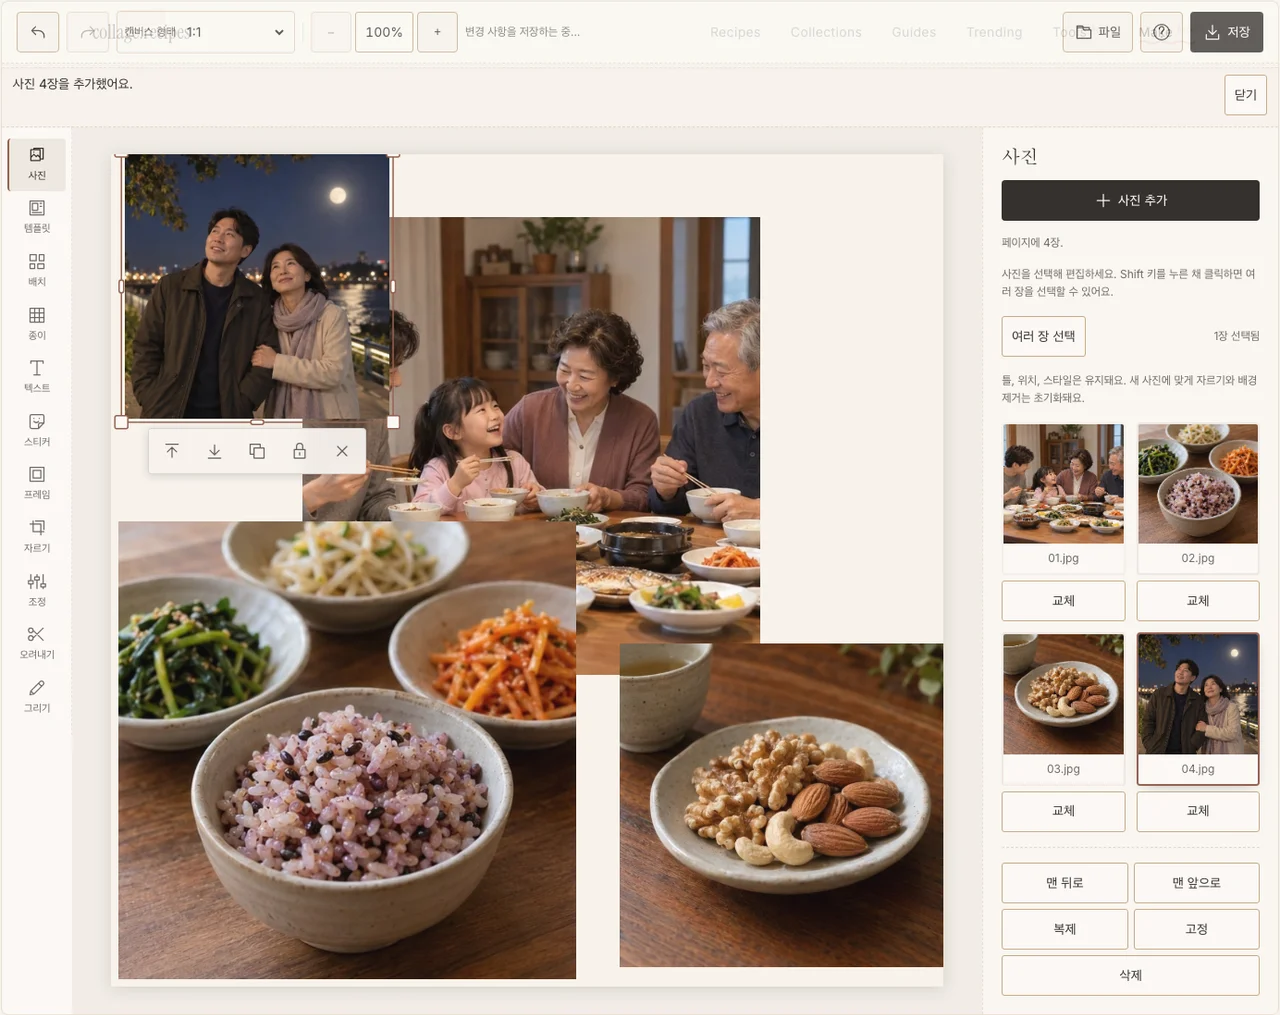Open the 파일 file menu button

[1098, 32]
